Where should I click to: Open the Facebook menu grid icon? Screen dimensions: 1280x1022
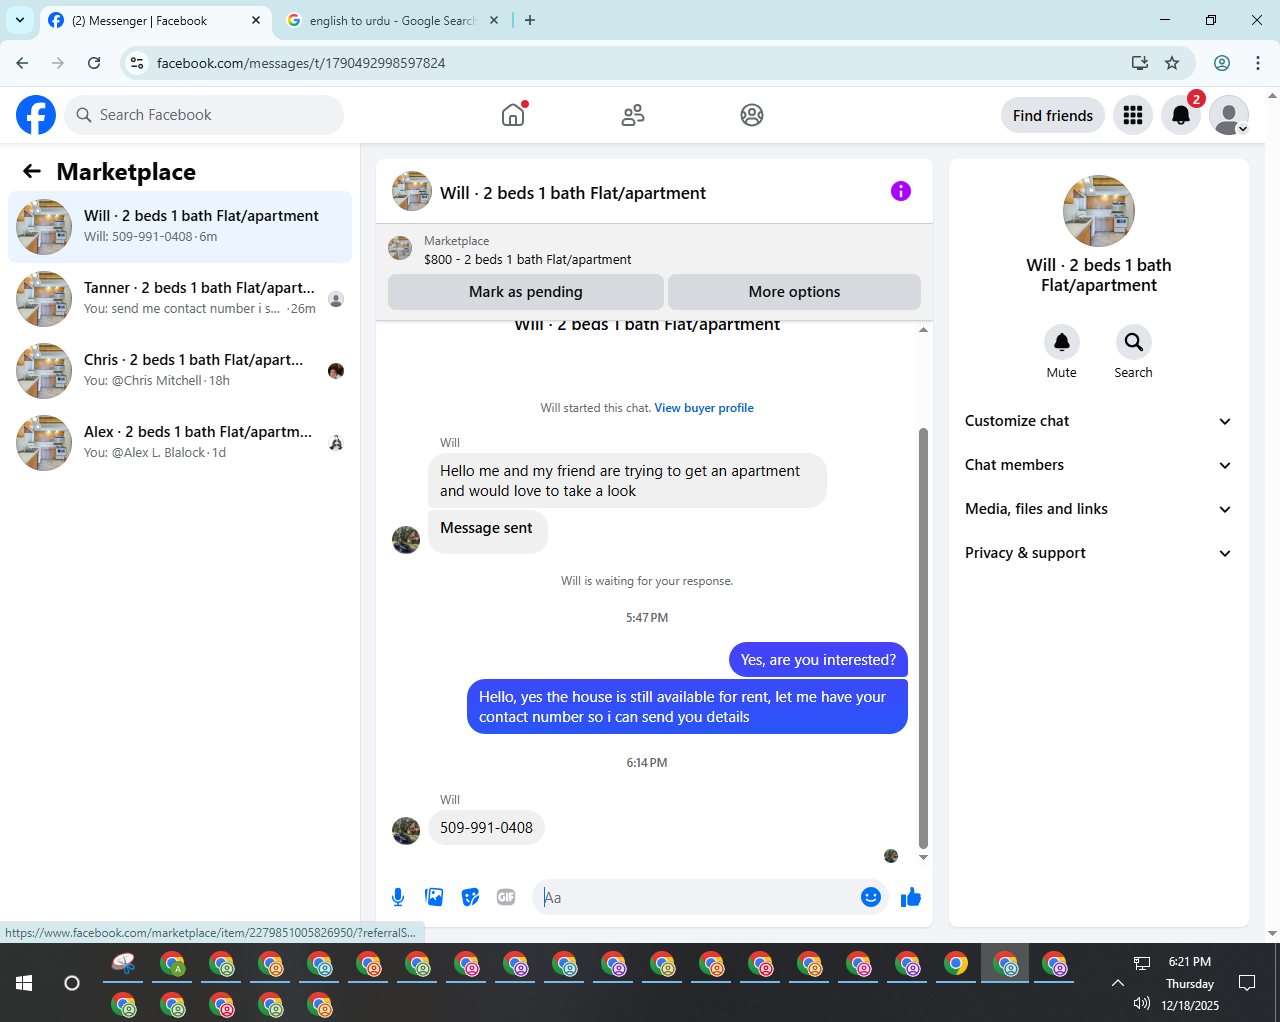(x=1133, y=115)
